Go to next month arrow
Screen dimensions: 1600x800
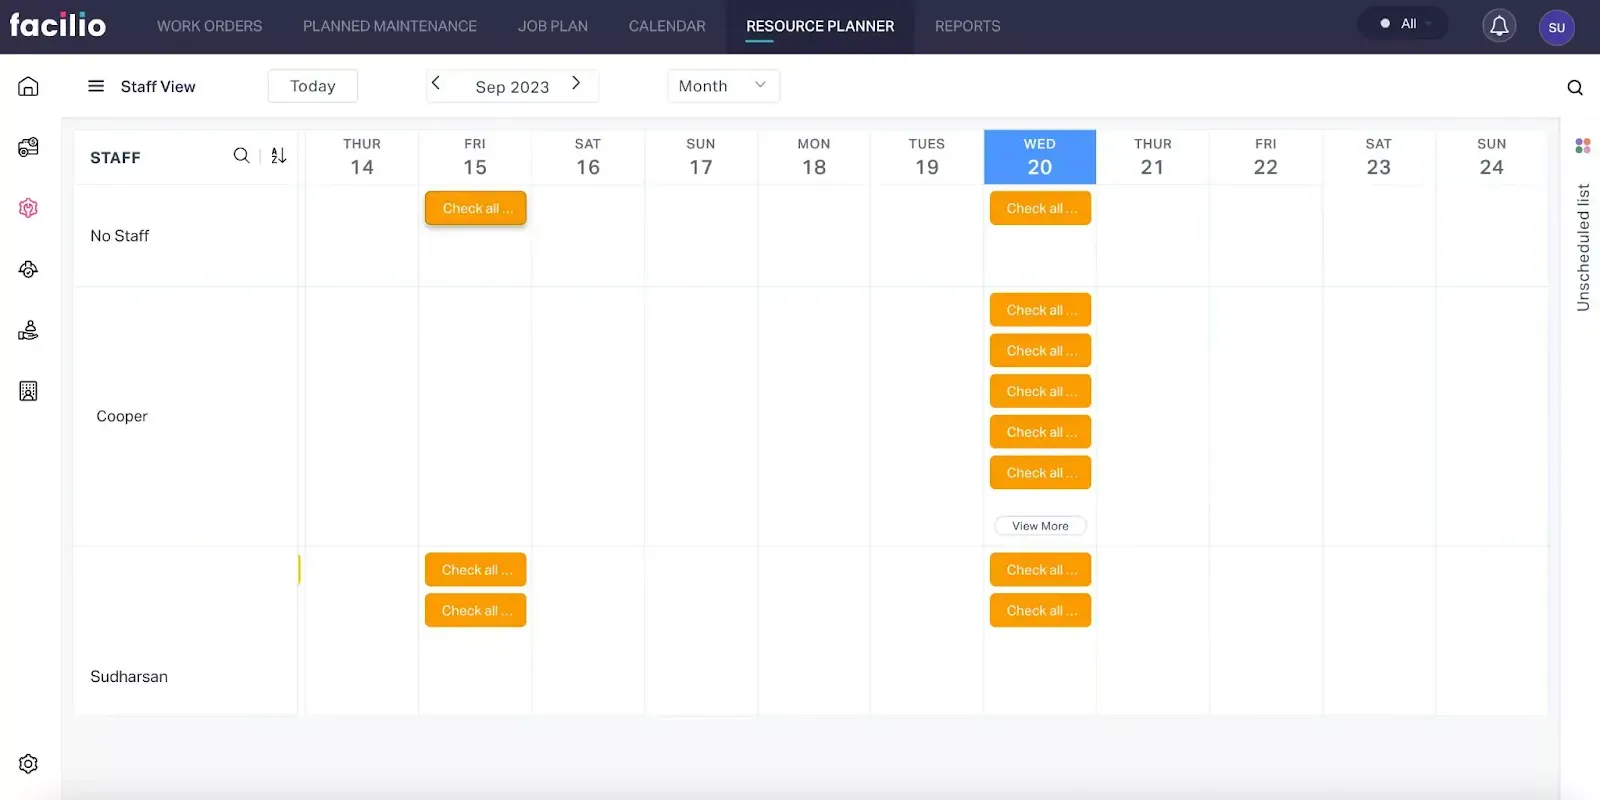pyautogui.click(x=576, y=84)
